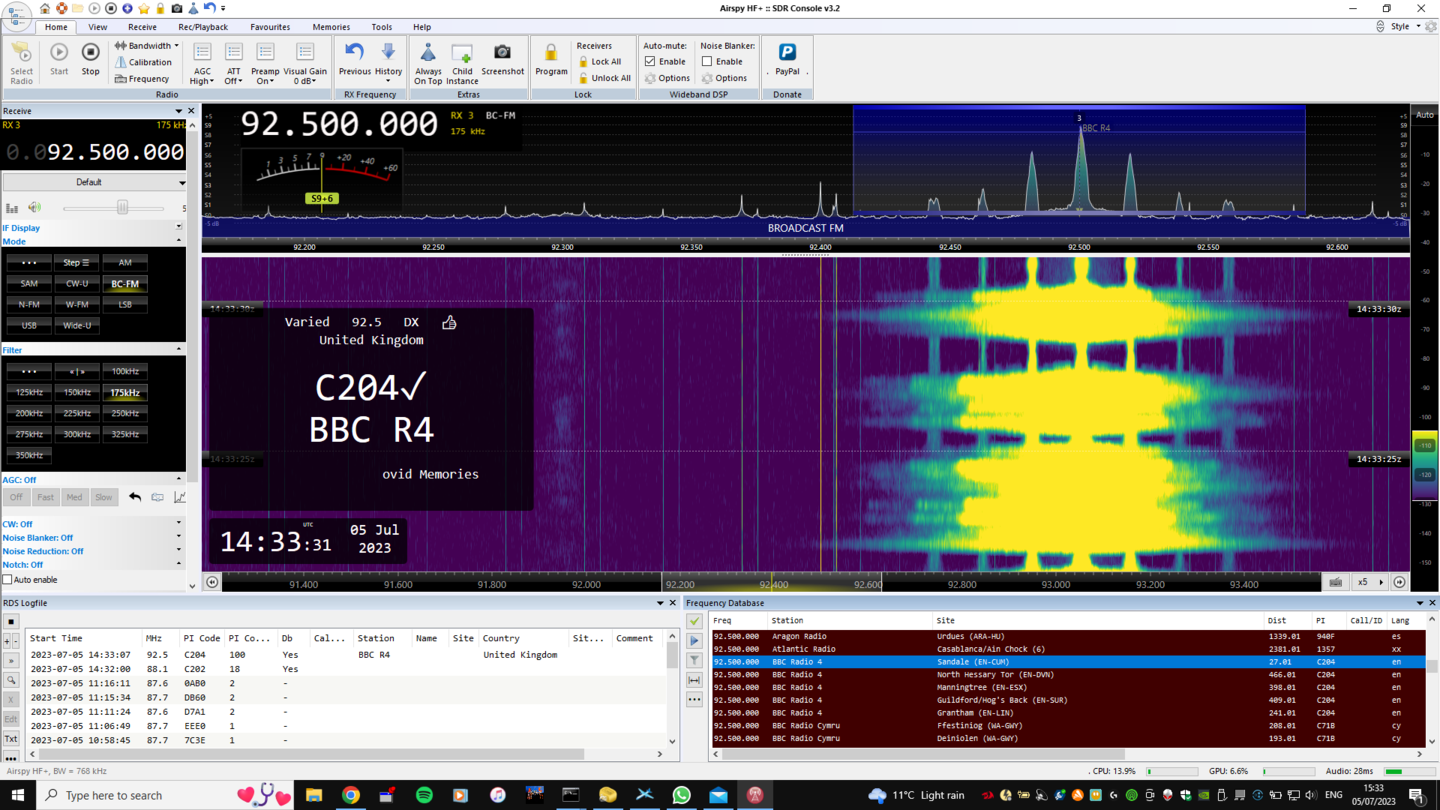Image resolution: width=1440 pixels, height=810 pixels.
Task: Click Windows taskbar search box
Action: point(164,795)
